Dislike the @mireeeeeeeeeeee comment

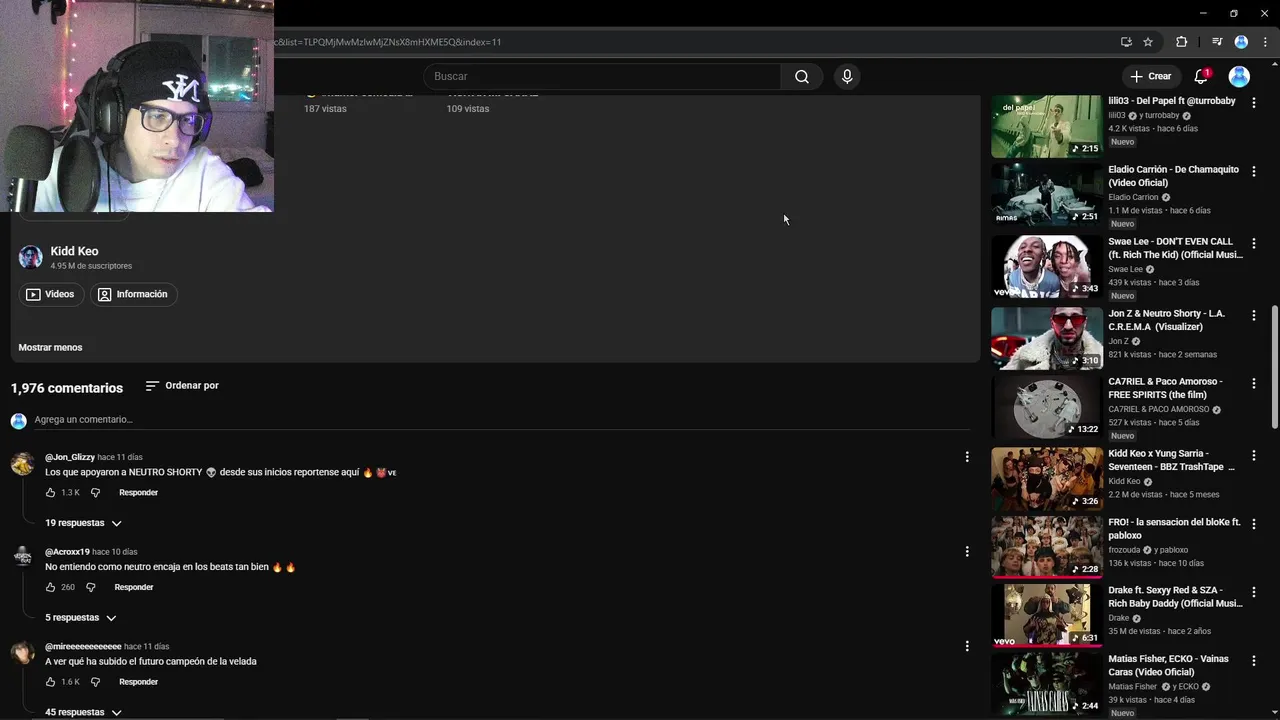pyautogui.click(x=96, y=682)
